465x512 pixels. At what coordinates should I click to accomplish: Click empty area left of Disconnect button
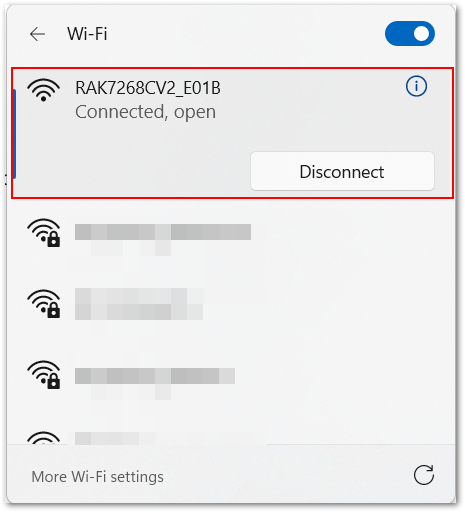133,171
